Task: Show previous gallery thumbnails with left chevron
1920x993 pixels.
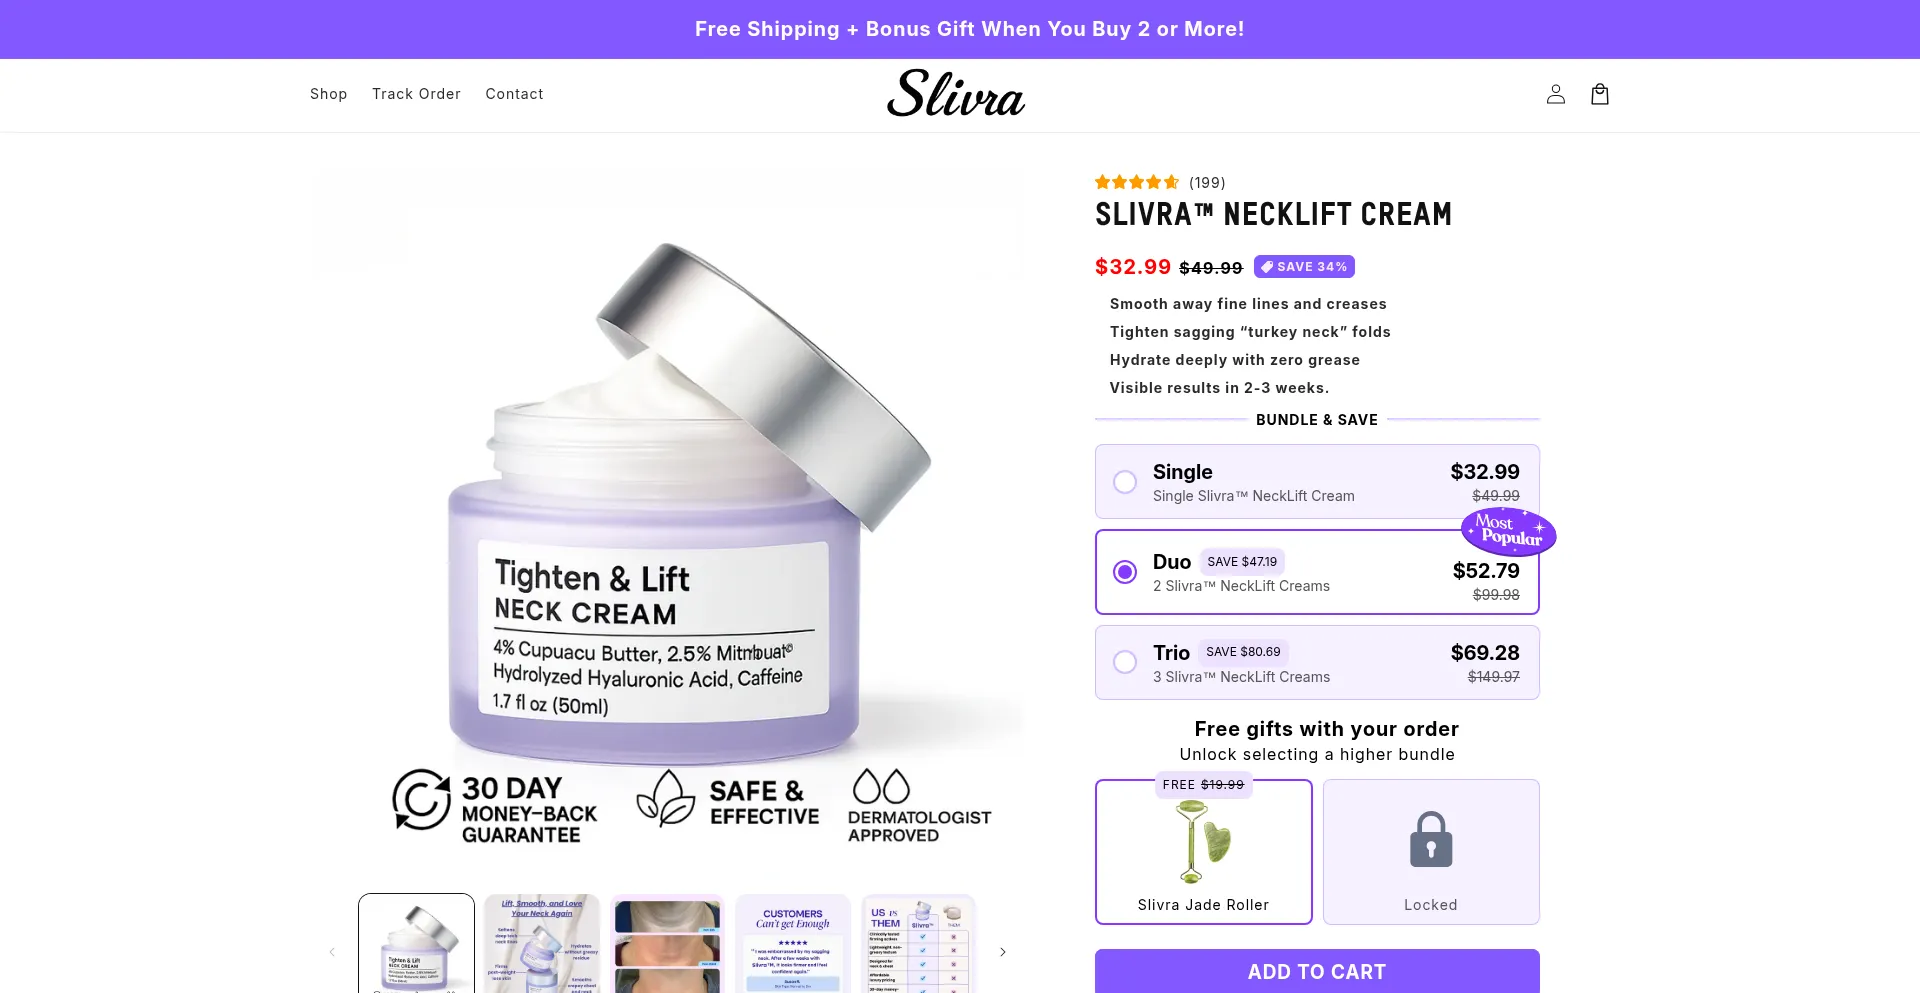Action: point(332,952)
